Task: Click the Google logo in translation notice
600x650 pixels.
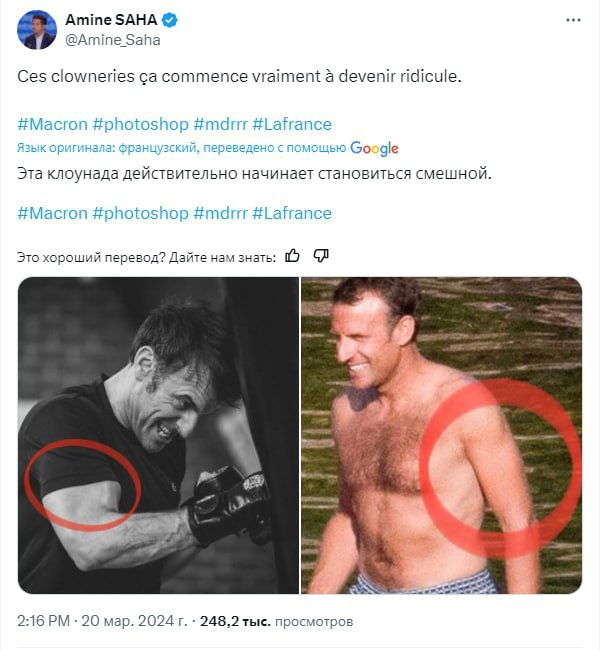Action: coord(374,148)
